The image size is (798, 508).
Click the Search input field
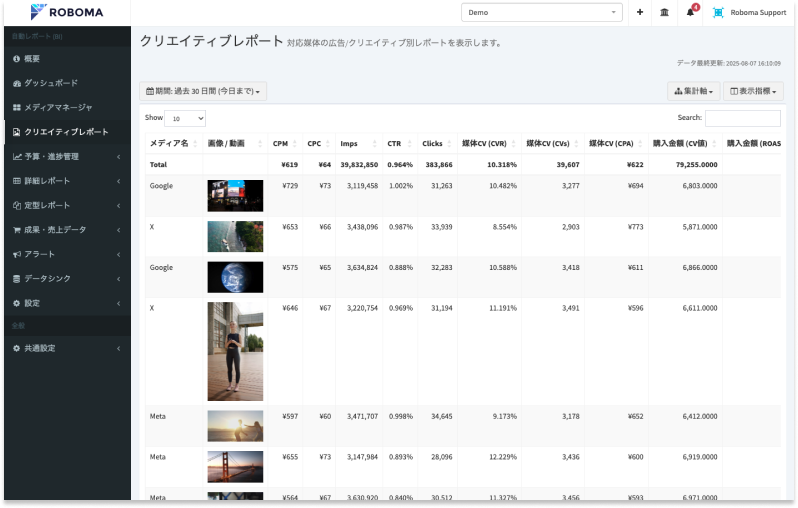tap(743, 118)
